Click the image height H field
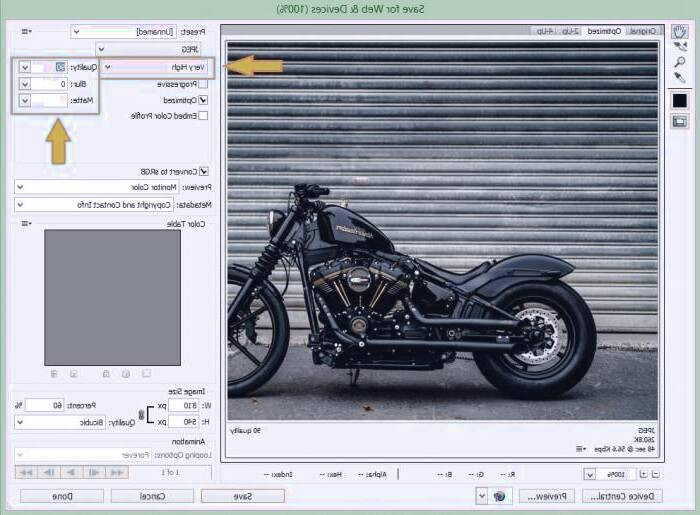Viewport: 700px width, 515px height. click(183, 422)
